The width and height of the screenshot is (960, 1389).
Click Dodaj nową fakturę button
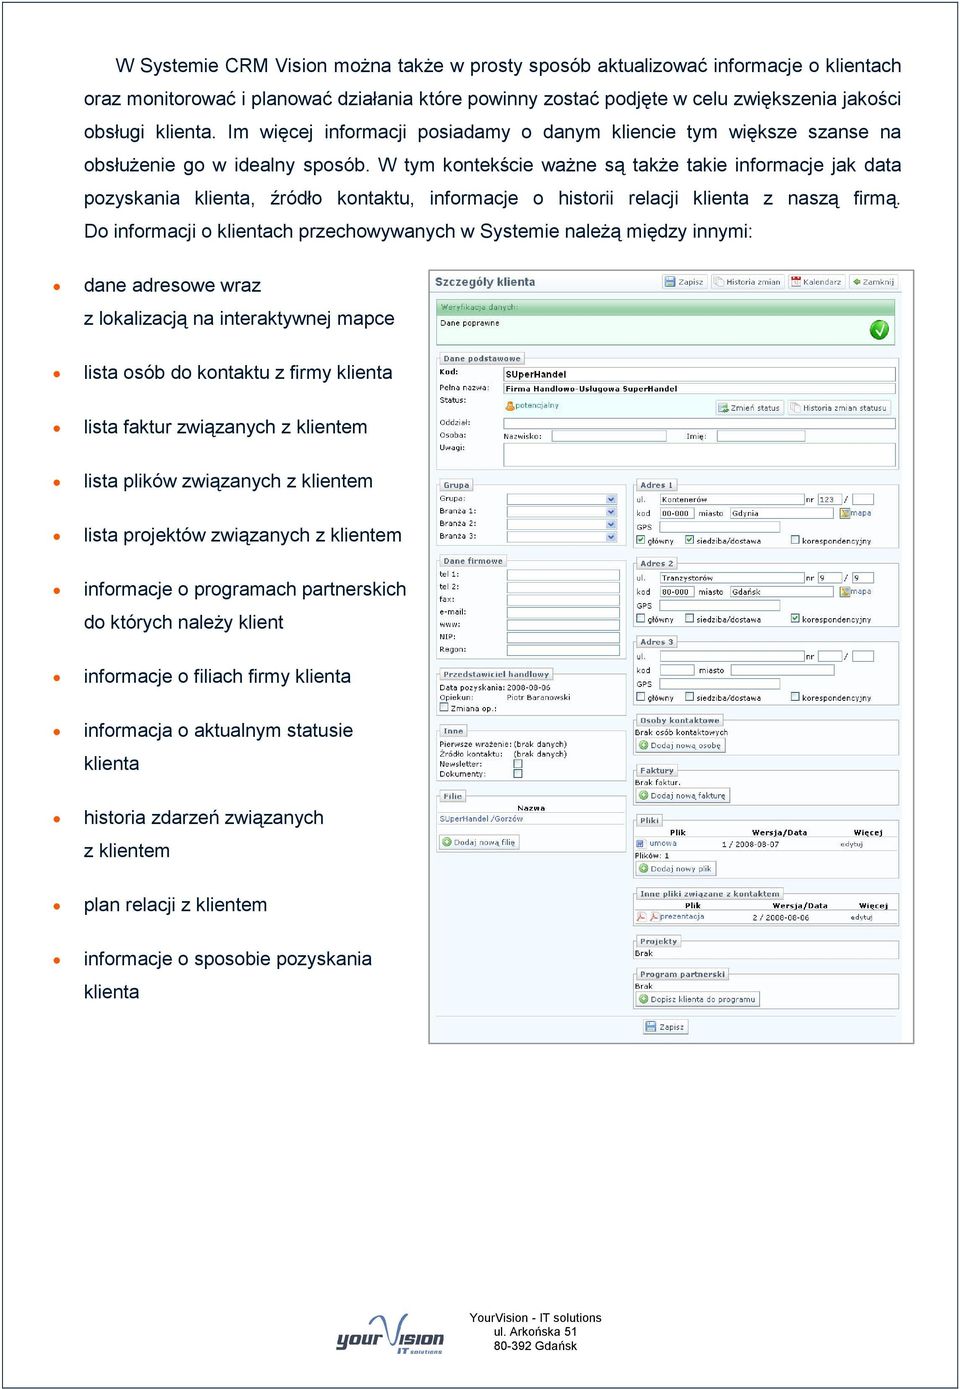click(683, 796)
